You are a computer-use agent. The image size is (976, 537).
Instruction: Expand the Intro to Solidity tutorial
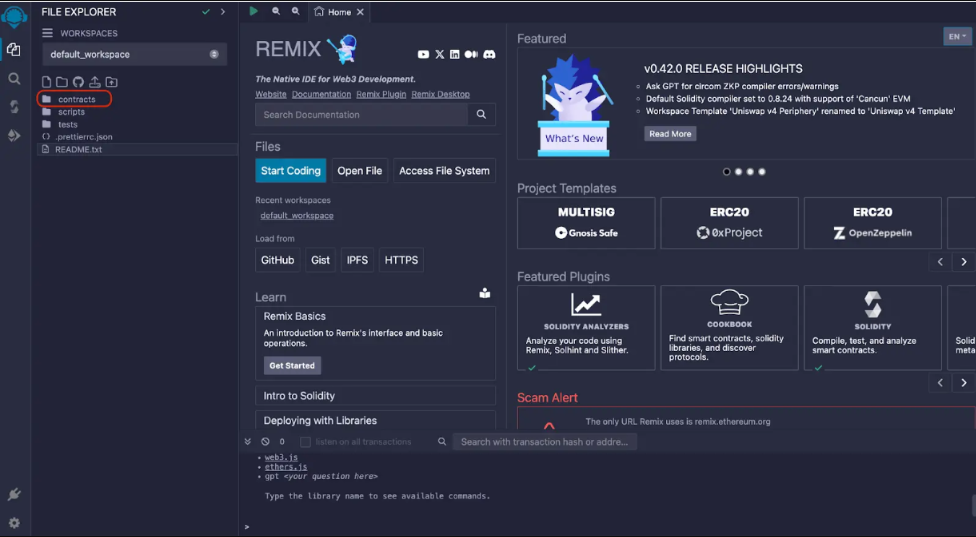point(375,396)
